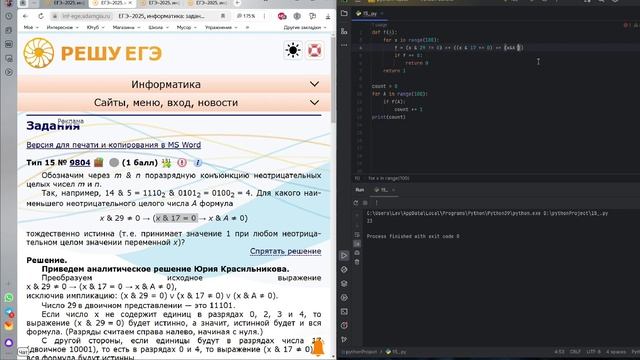Viewport: 640px width, 360px height.
Task: Click pythonProject breadcrumb in status bar
Action: pos(360,352)
